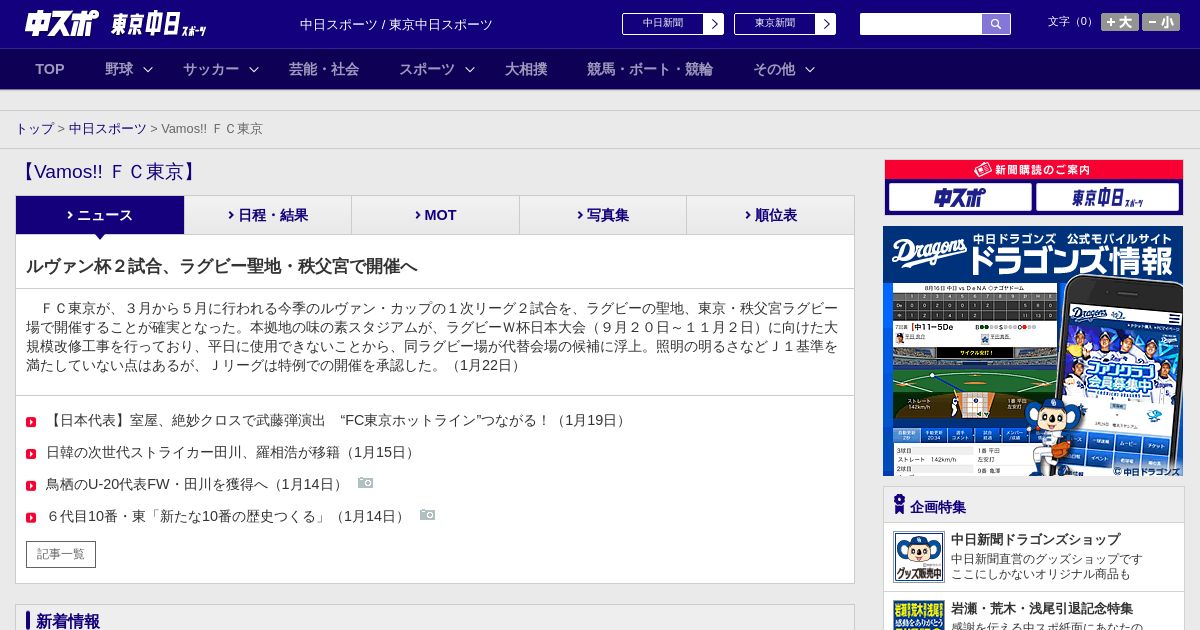Open the 中日新聞 link button
Image resolution: width=1200 pixels, height=630 pixels.
pyautogui.click(x=663, y=24)
